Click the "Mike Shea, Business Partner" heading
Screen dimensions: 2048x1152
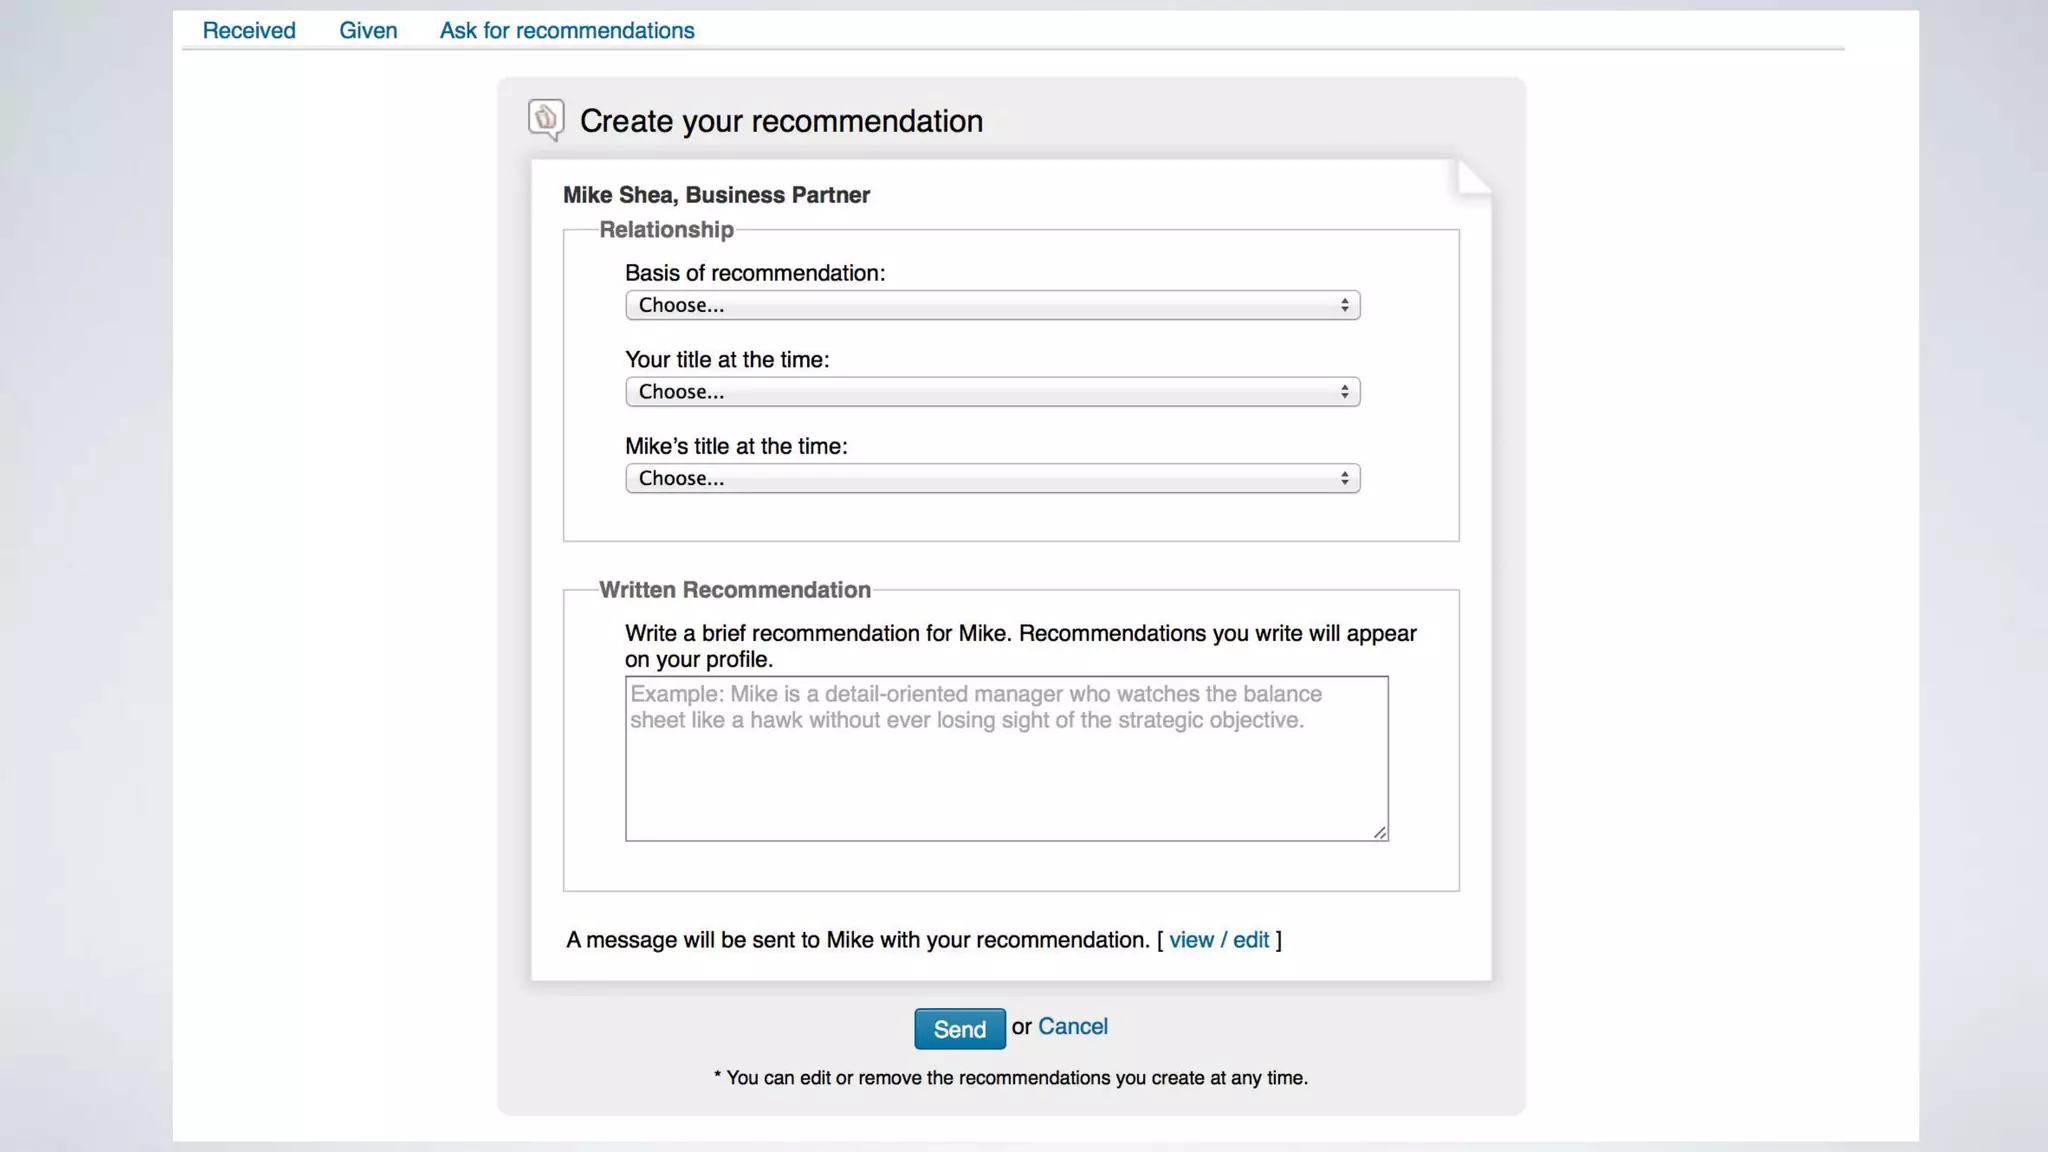[x=716, y=195]
